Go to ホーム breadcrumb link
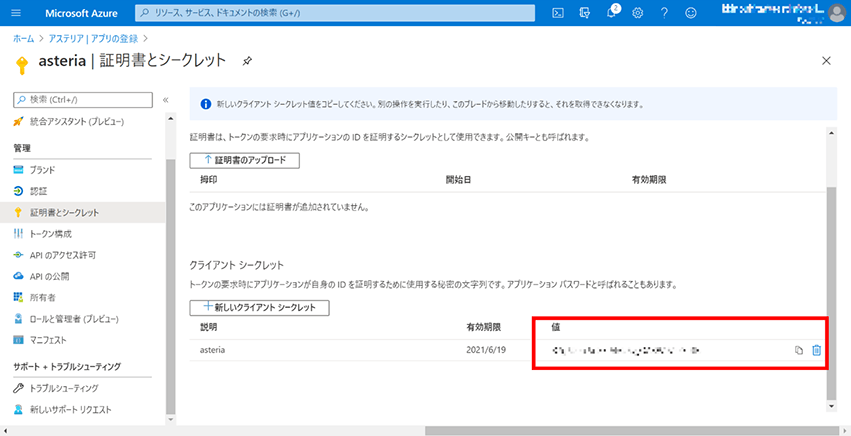 point(23,39)
